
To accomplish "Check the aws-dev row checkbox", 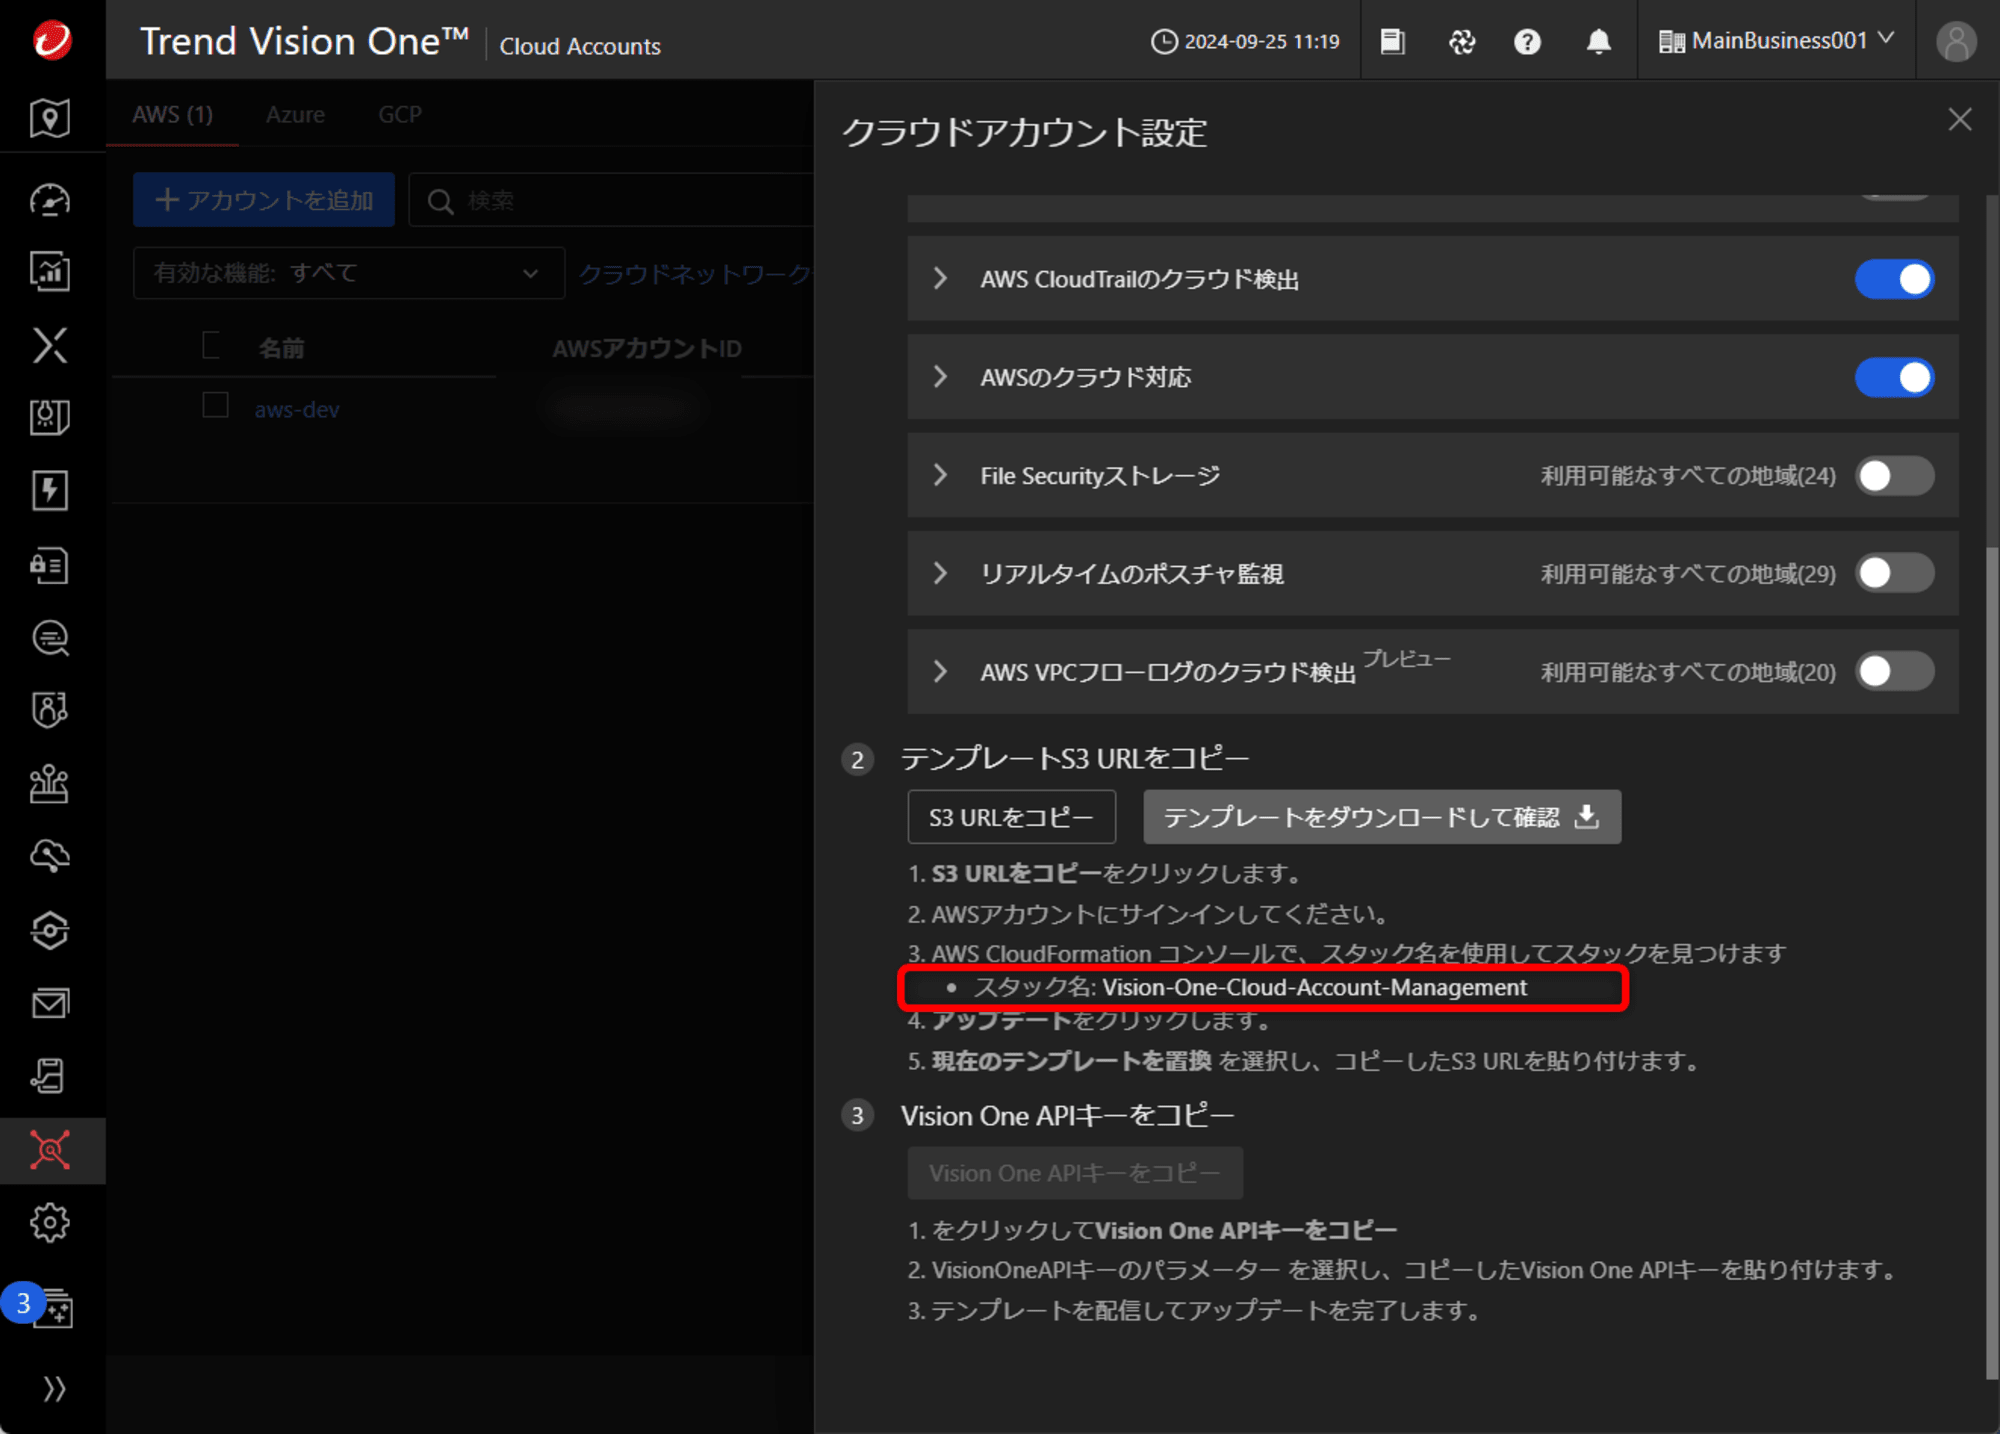I will coord(215,405).
